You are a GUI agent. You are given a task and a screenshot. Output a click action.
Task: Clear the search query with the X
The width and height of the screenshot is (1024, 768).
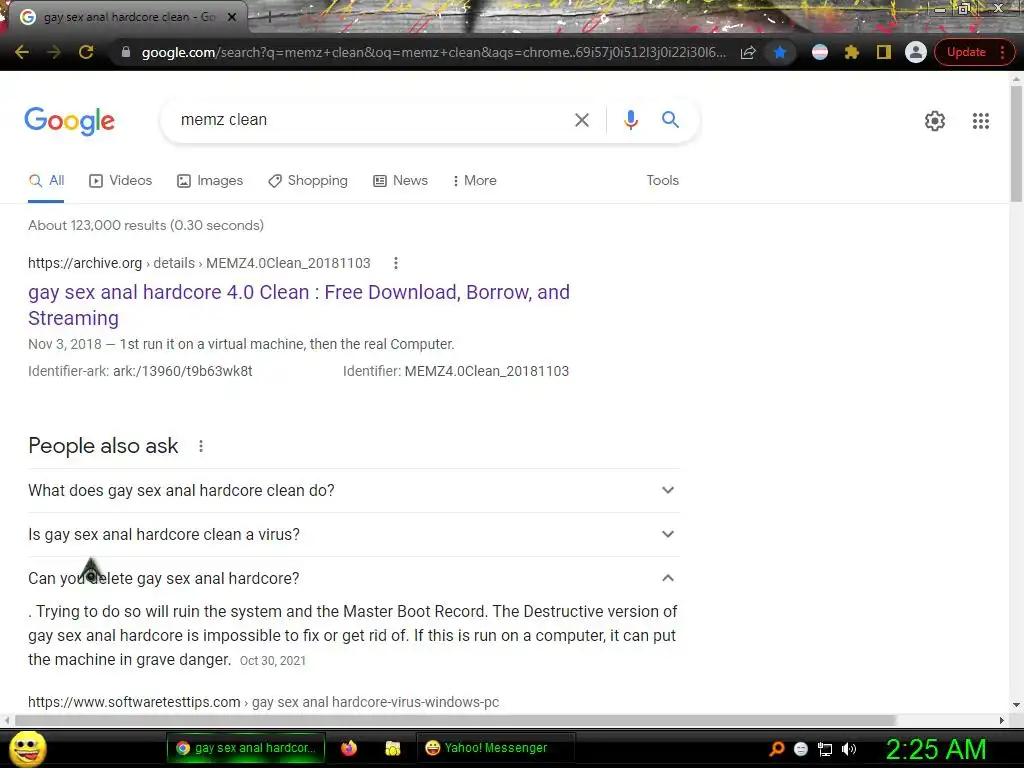(x=581, y=120)
